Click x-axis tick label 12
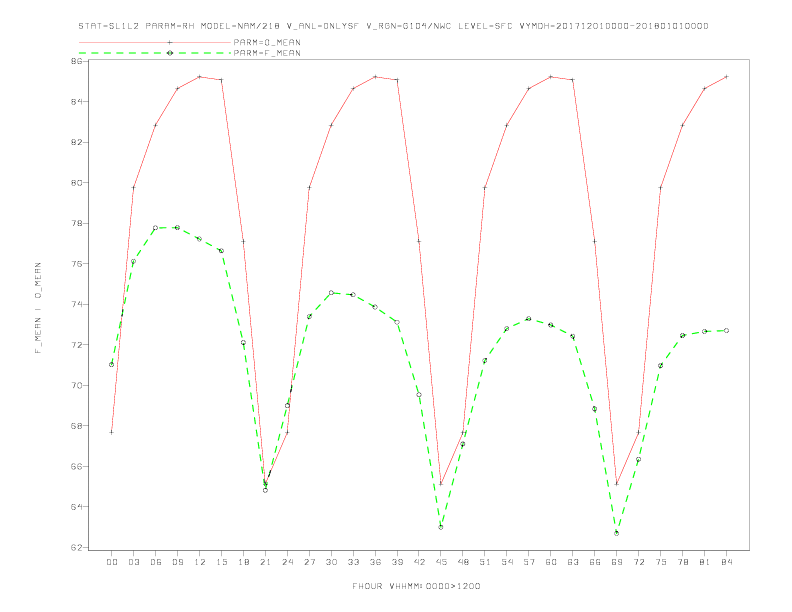 pyautogui.click(x=200, y=562)
